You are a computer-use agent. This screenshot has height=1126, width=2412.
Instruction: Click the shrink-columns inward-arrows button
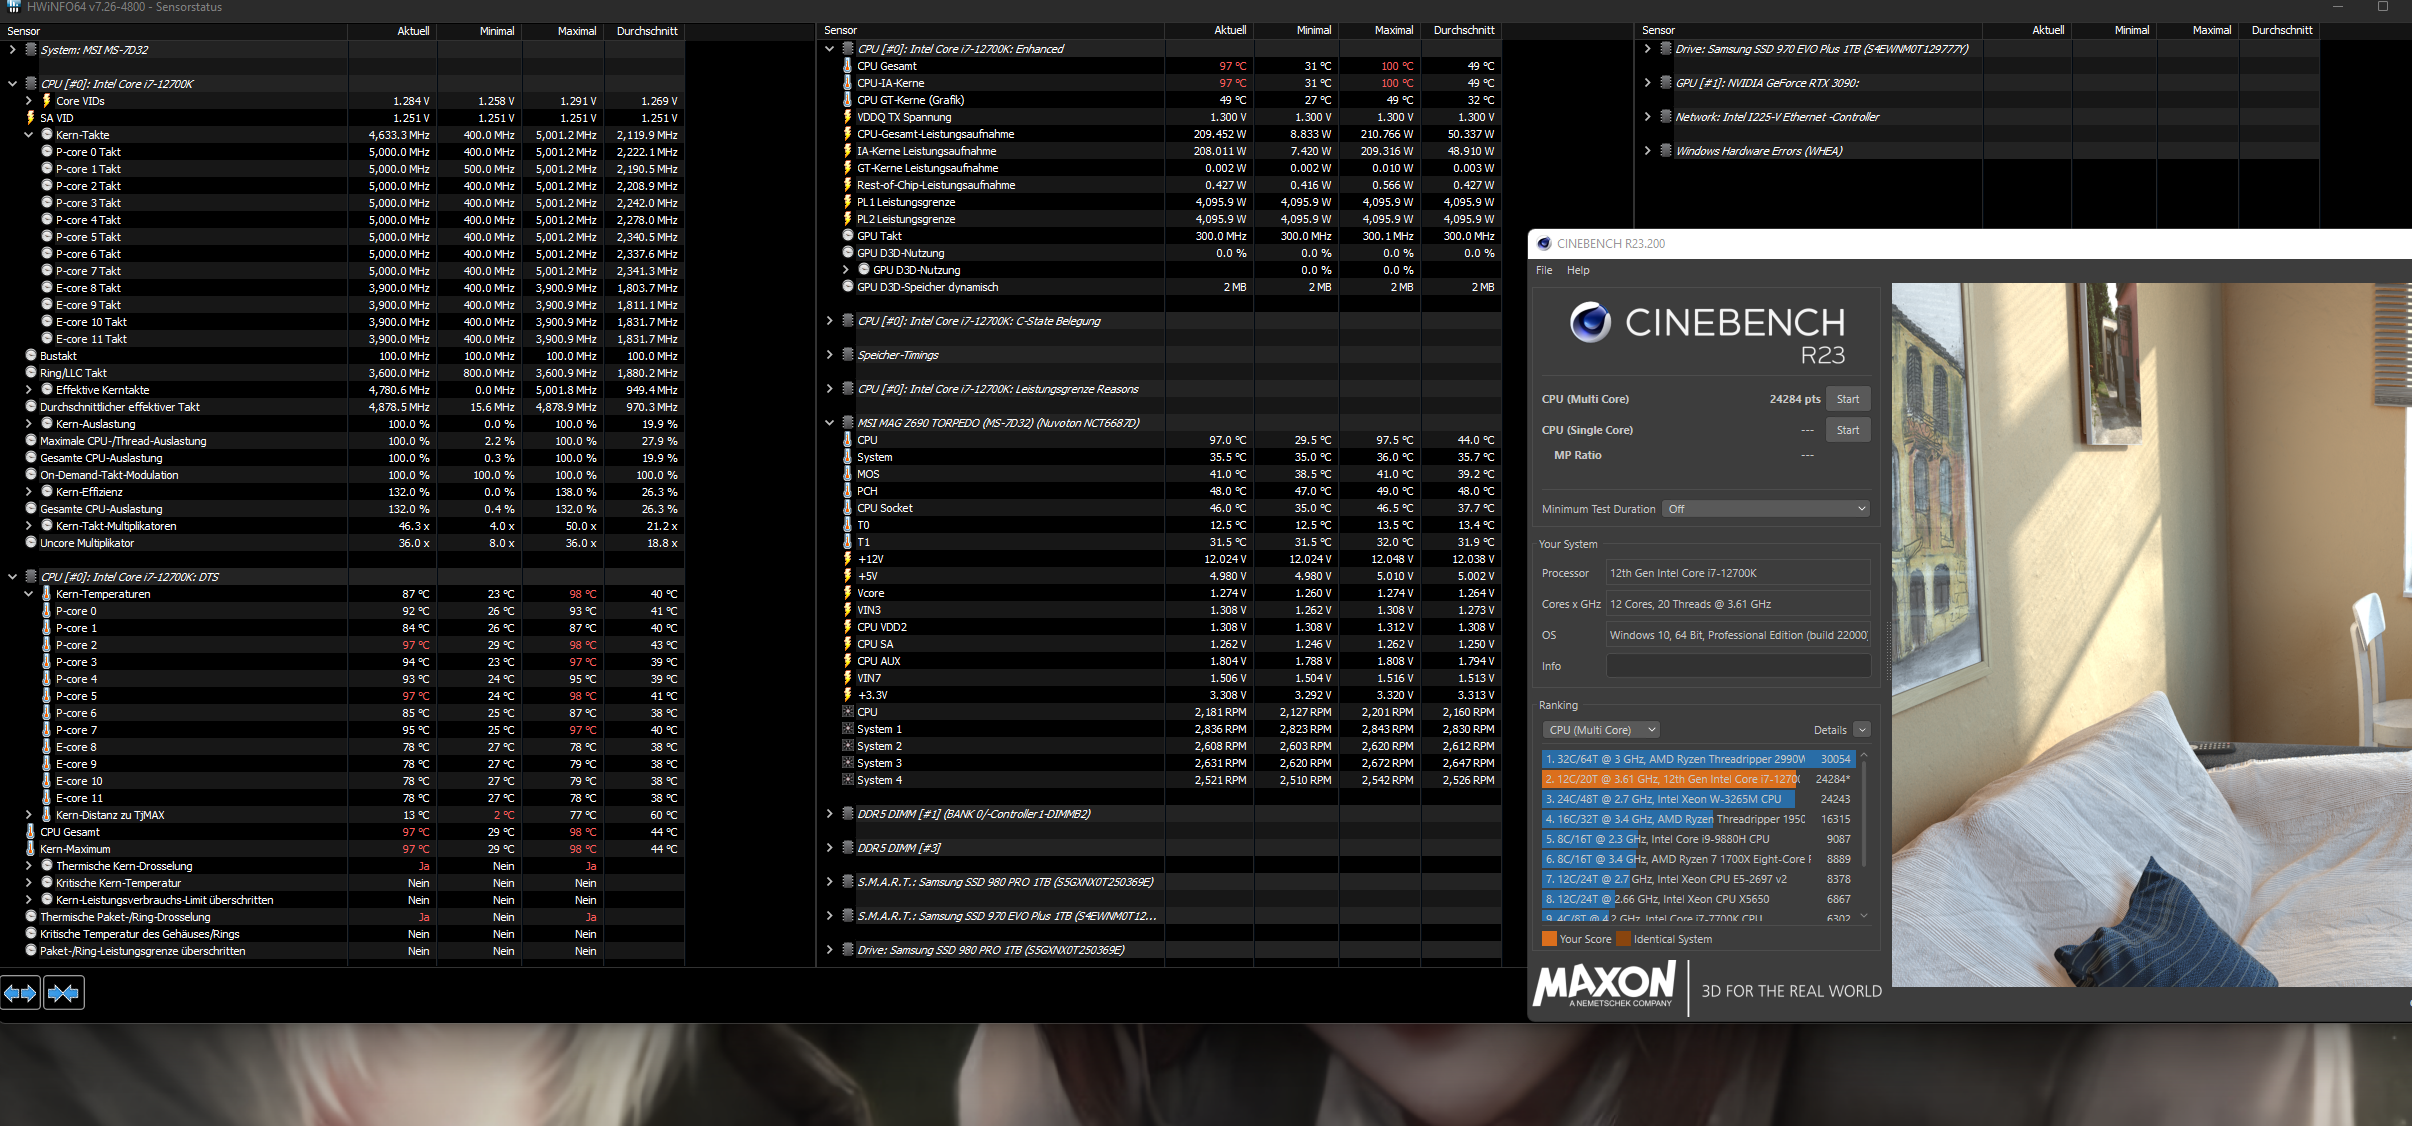click(x=63, y=993)
